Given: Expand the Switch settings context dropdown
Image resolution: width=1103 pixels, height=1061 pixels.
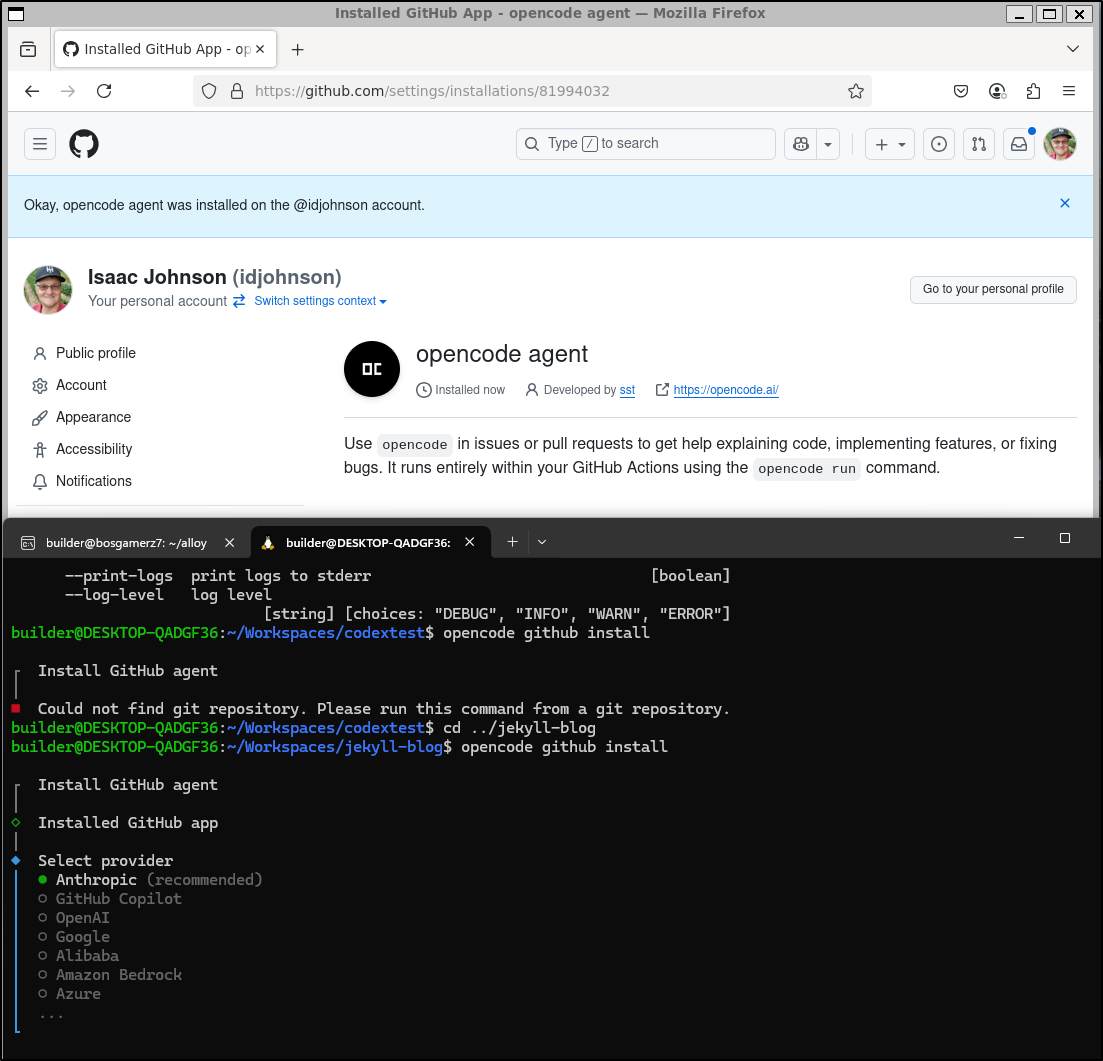Looking at the screenshot, I should (x=320, y=301).
